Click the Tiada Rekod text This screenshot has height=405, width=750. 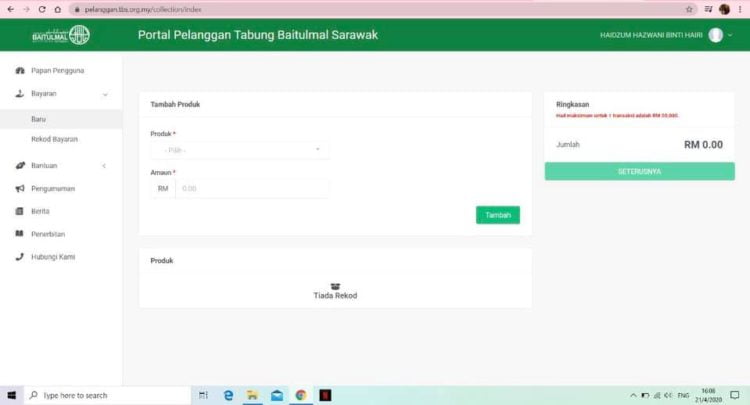point(335,296)
